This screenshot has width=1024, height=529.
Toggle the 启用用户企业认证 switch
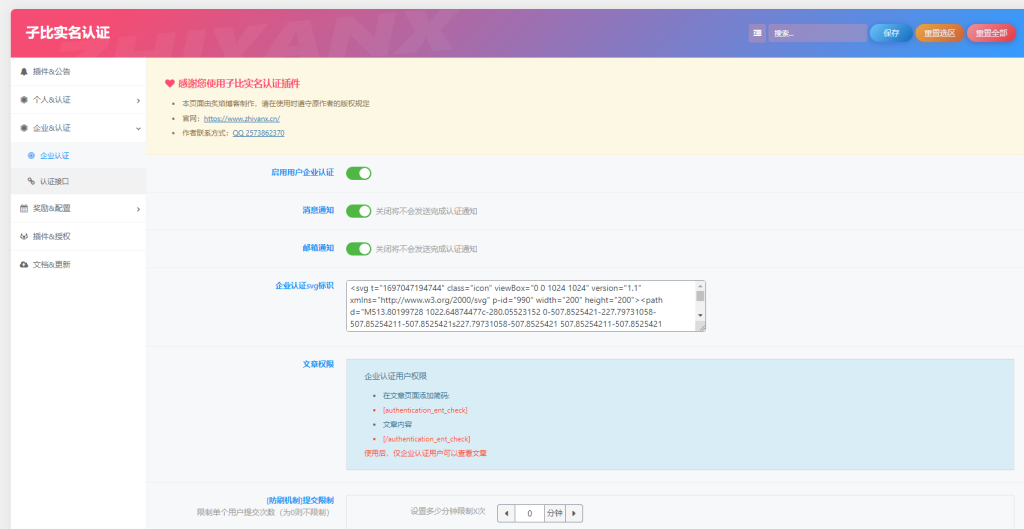[x=359, y=173]
